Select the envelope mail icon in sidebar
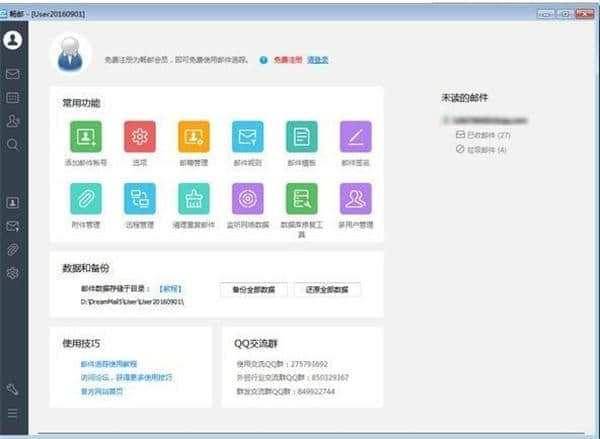This screenshot has height=439, width=600. [x=13, y=74]
